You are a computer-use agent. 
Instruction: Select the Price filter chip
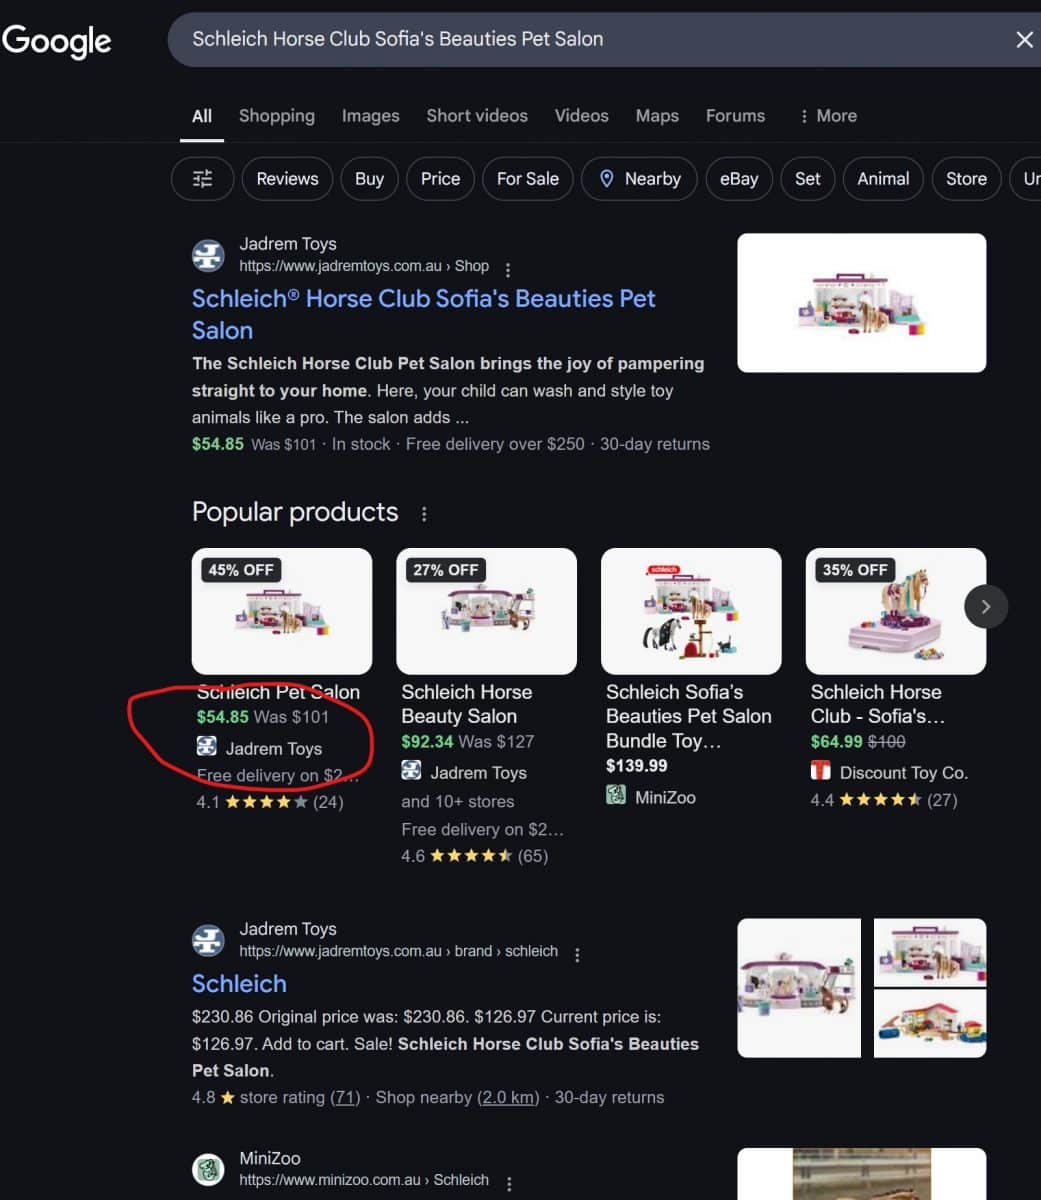click(x=440, y=179)
